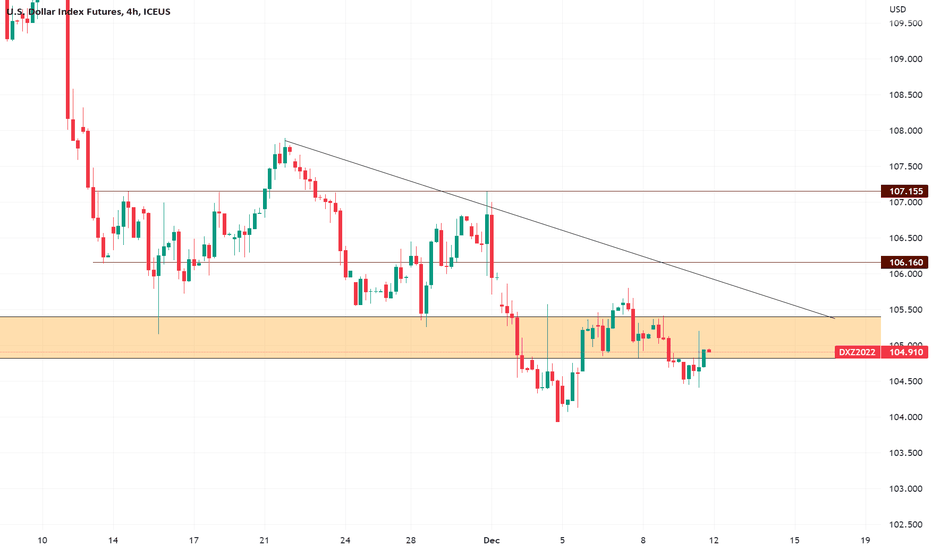Select the descending gray trendline
The width and height of the screenshot is (932, 550).
click(x=559, y=230)
